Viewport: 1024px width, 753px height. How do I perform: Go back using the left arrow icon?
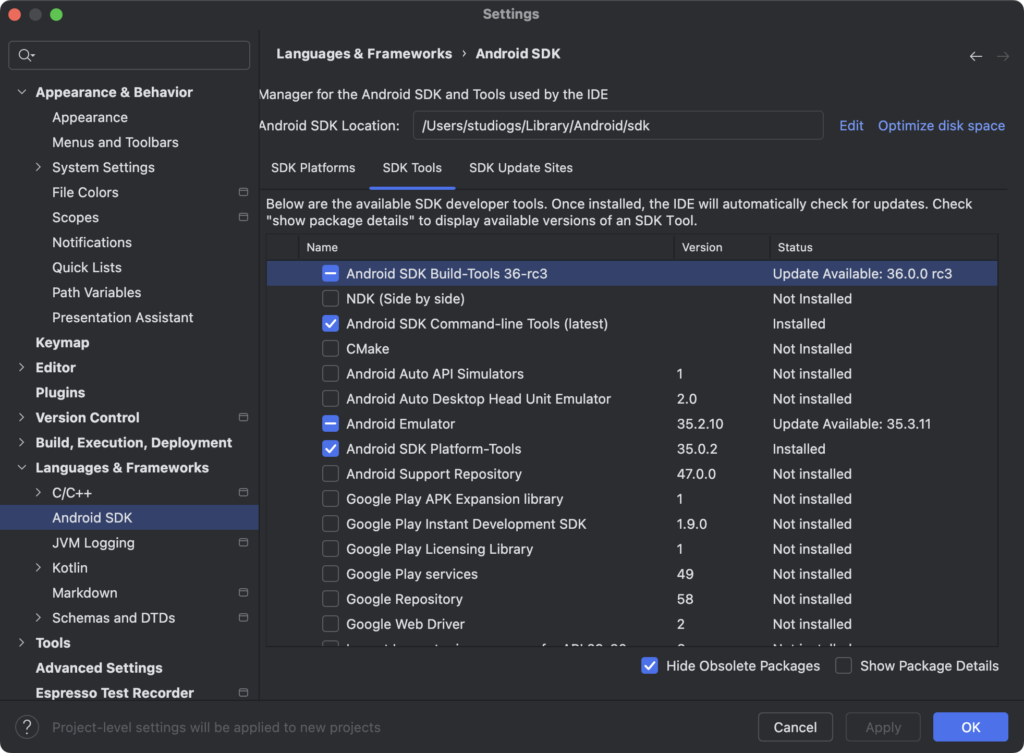coord(976,56)
